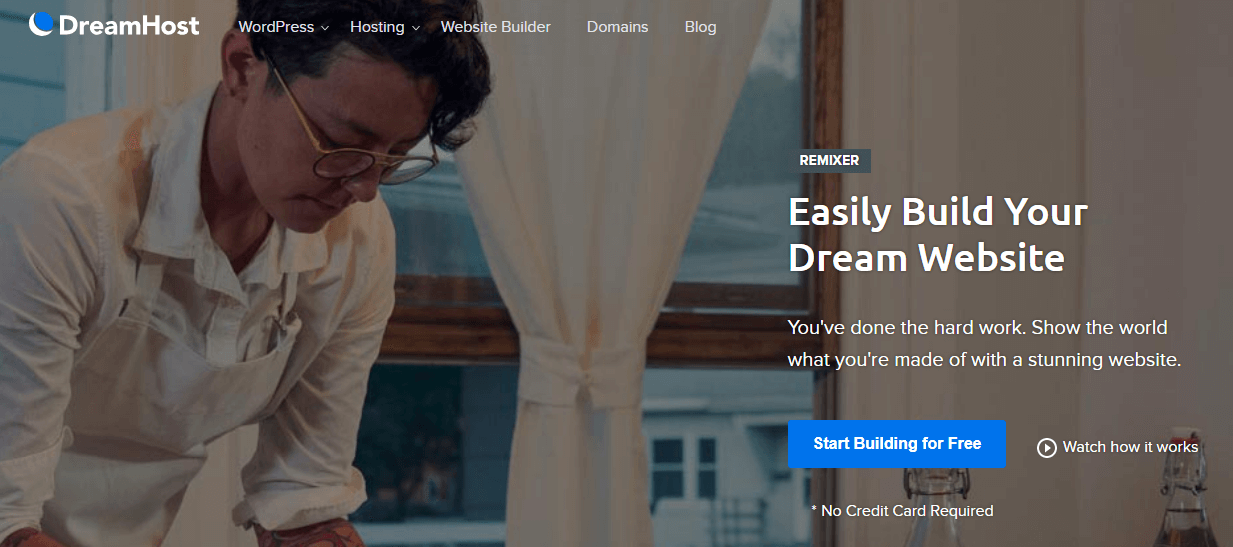Click the Easily Build Your Dream Website headline
This screenshot has width=1233, height=547.
coord(938,235)
